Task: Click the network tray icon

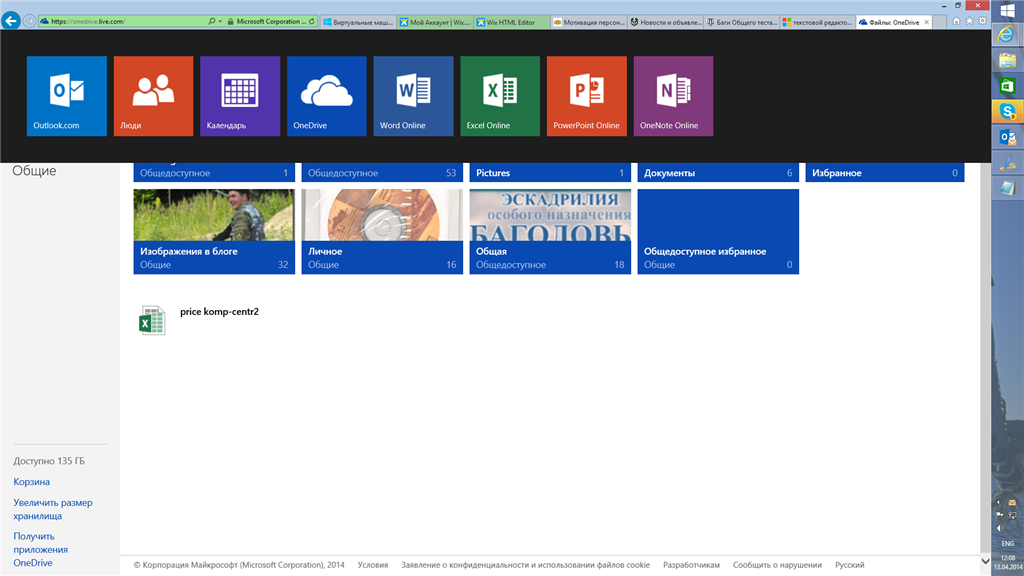Action: click(1012, 515)
